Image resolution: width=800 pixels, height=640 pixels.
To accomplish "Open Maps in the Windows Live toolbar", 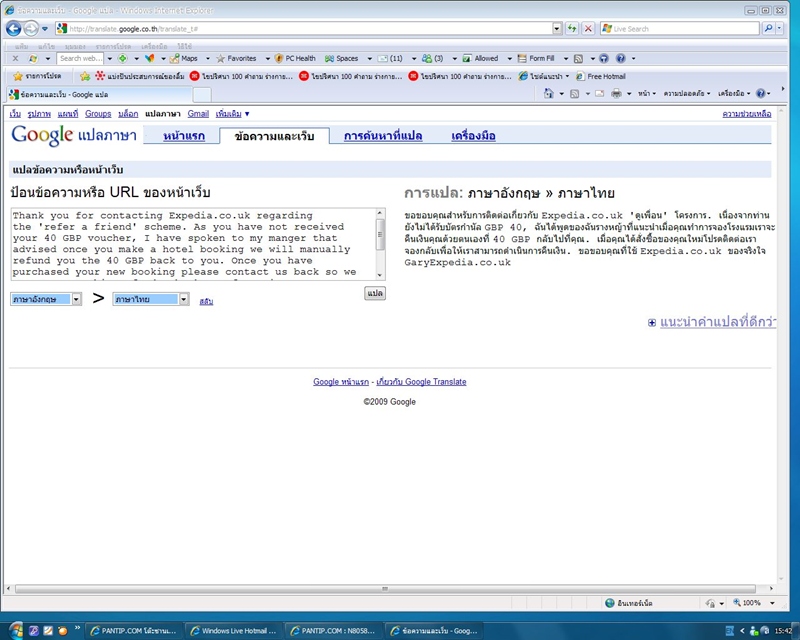I will pyautogui.click(x=185, y=59).
